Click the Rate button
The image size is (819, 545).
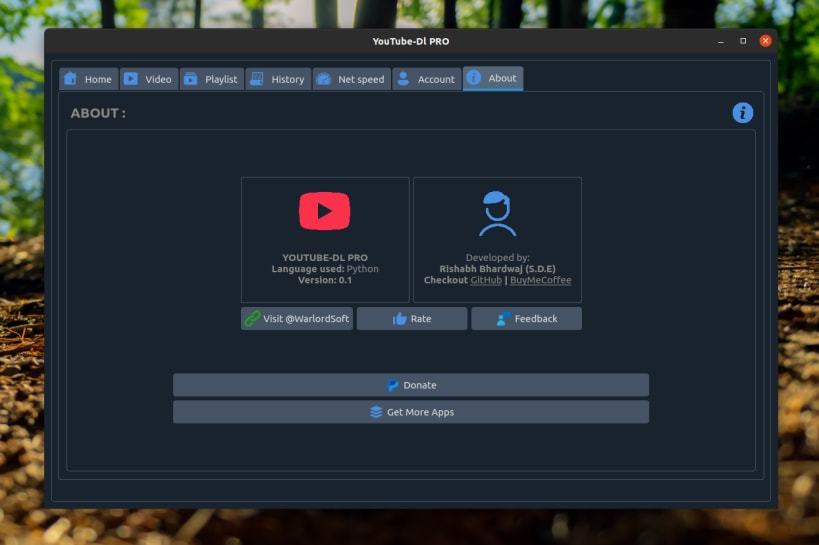pyautogui.click(x=412, y=319)
